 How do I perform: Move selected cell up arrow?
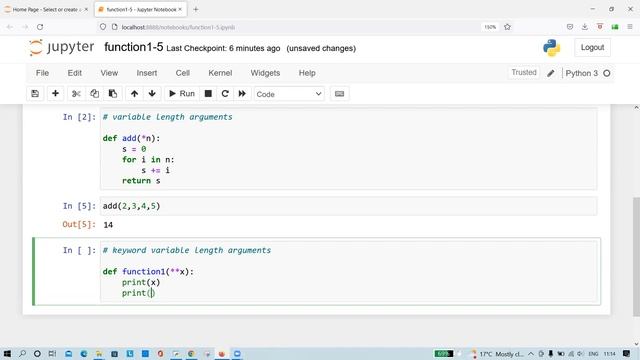[134, 94]
